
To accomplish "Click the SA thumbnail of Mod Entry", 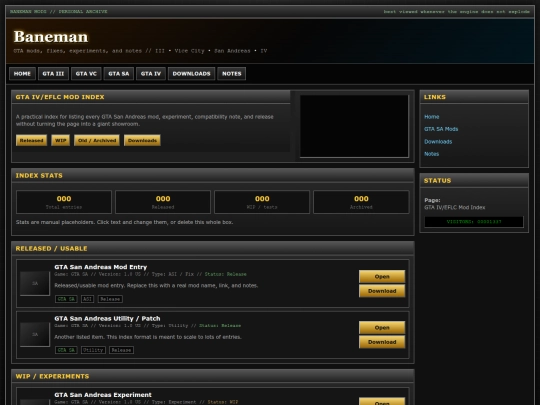I will point(35,283).
